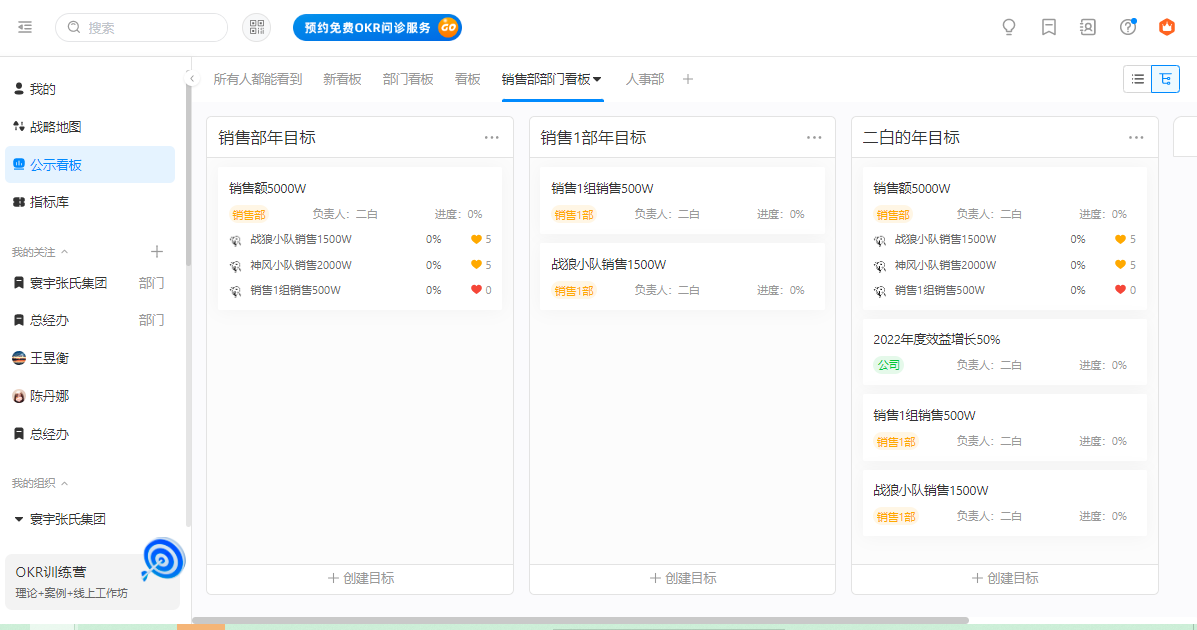Switch to list view toggle
This screenshot has height=630, width=1197.
click(x=1137, y=79)
